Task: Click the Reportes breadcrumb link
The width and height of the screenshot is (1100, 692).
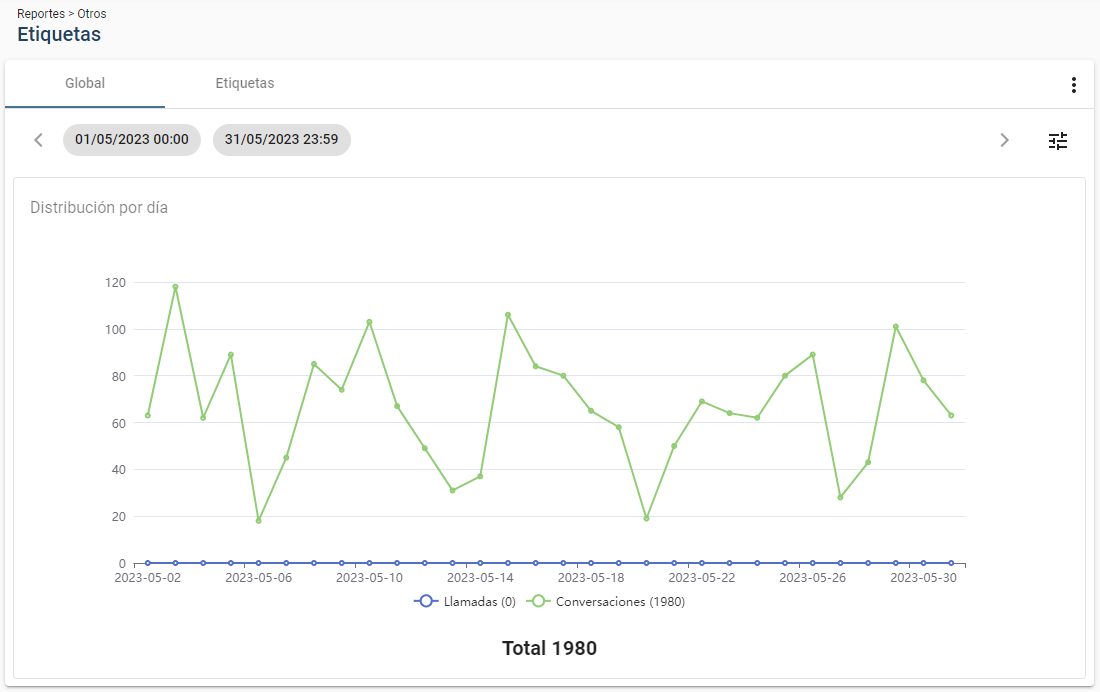Action: (x=41, y=13)
